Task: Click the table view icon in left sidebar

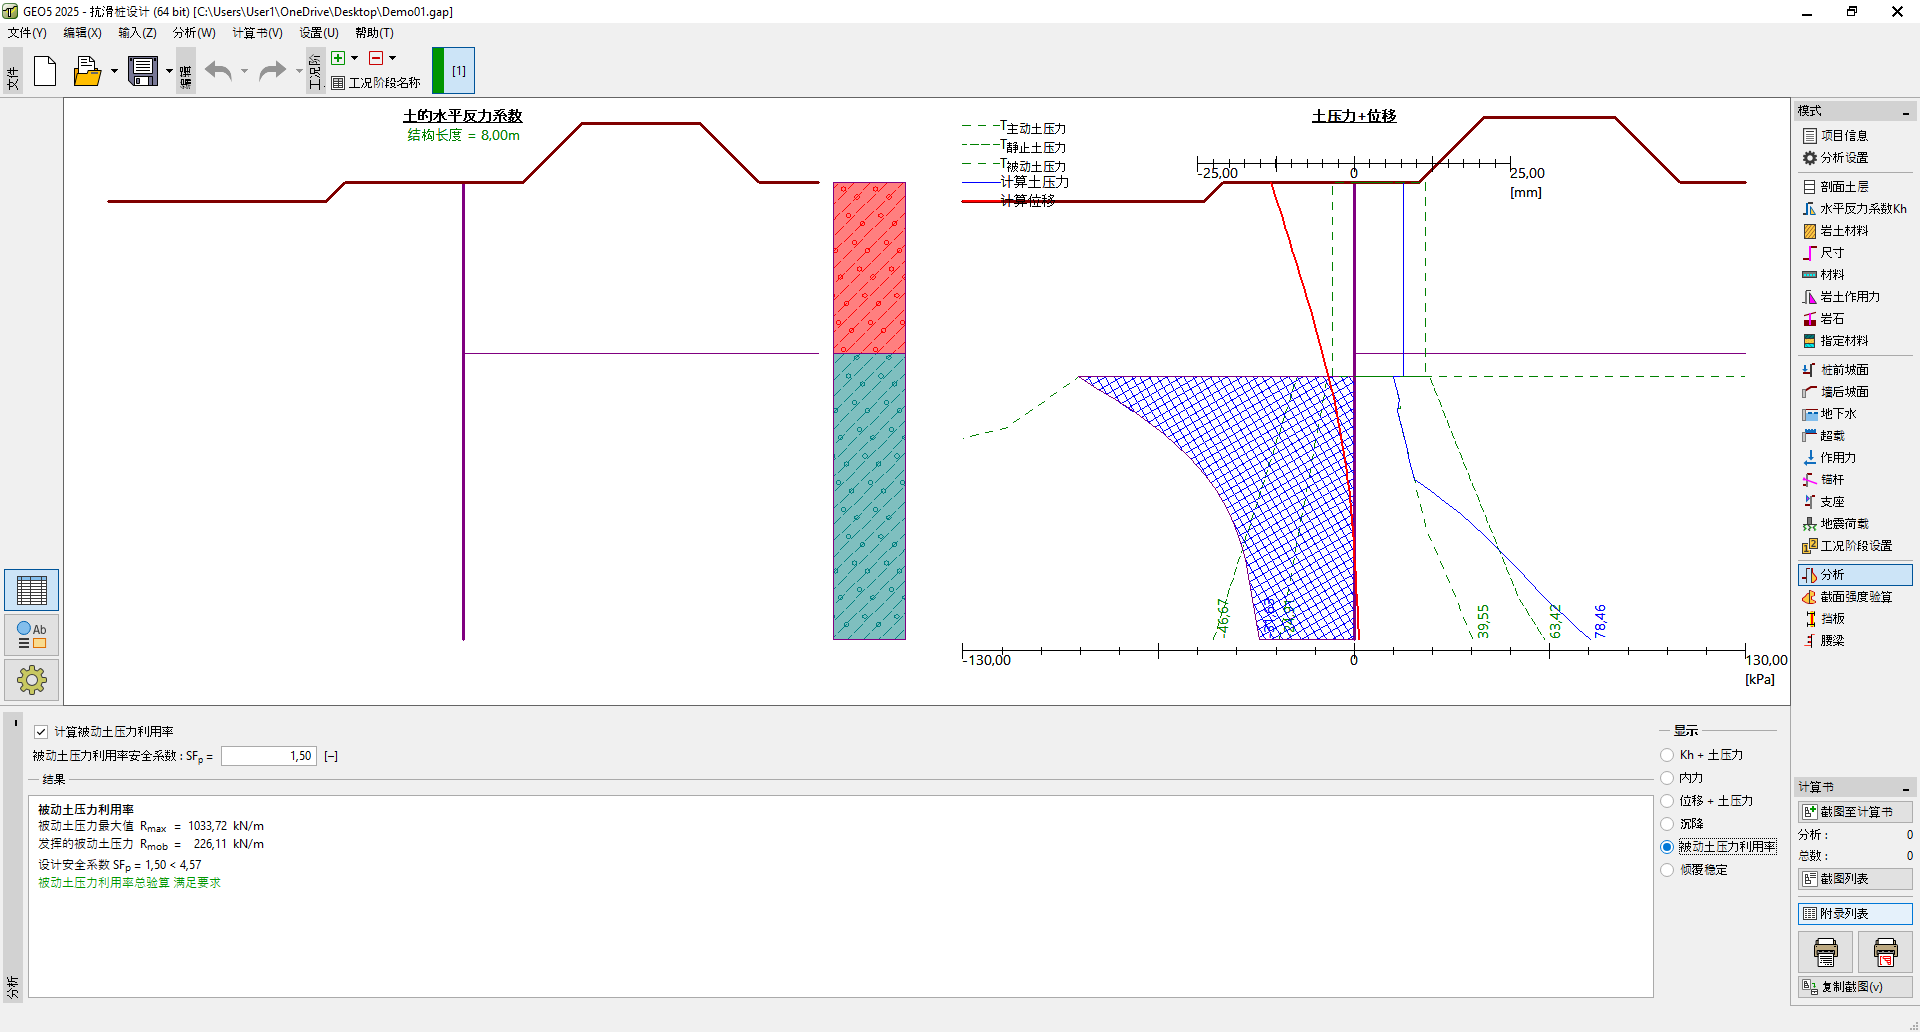Action: [x=32, y=590]
